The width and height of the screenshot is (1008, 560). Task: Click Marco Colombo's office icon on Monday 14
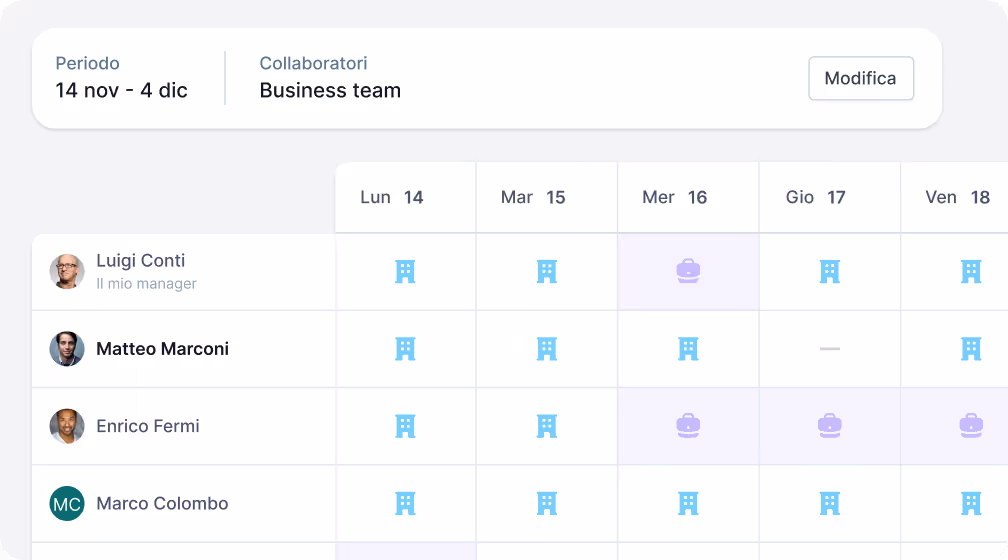pyautogui.click(x=405, y=503)
